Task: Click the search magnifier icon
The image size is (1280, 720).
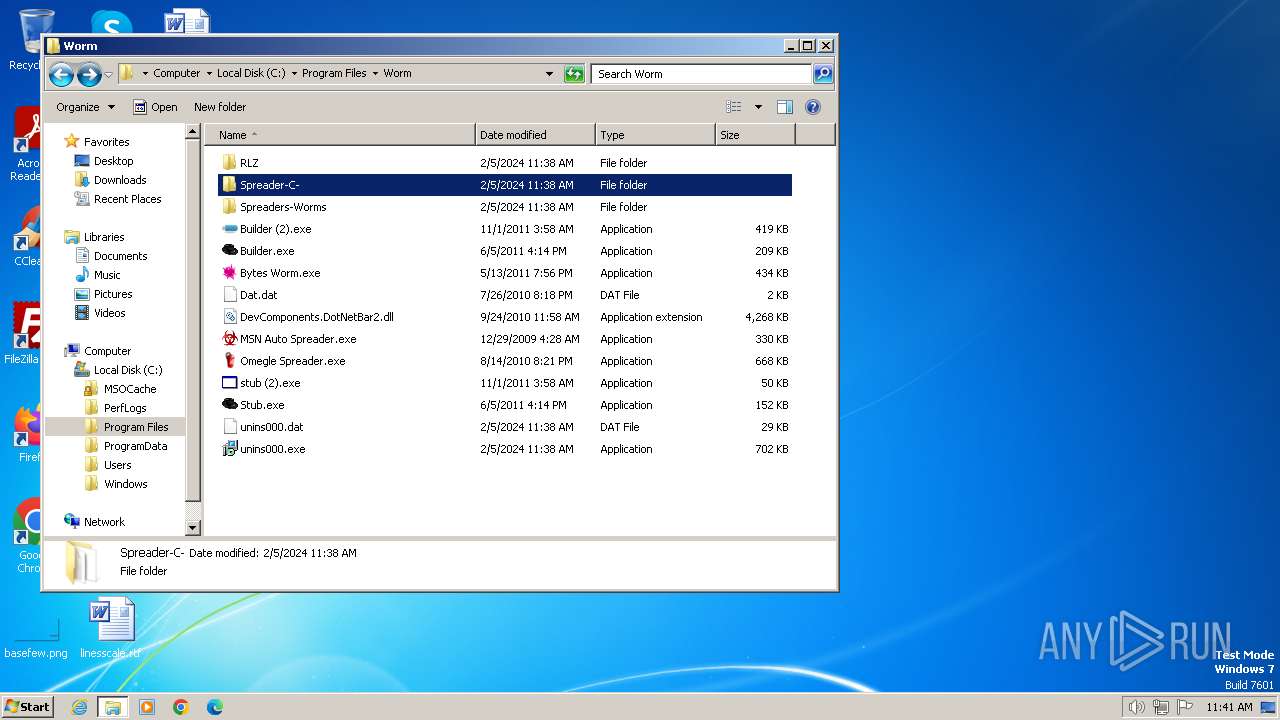Action: click(822, 74)
